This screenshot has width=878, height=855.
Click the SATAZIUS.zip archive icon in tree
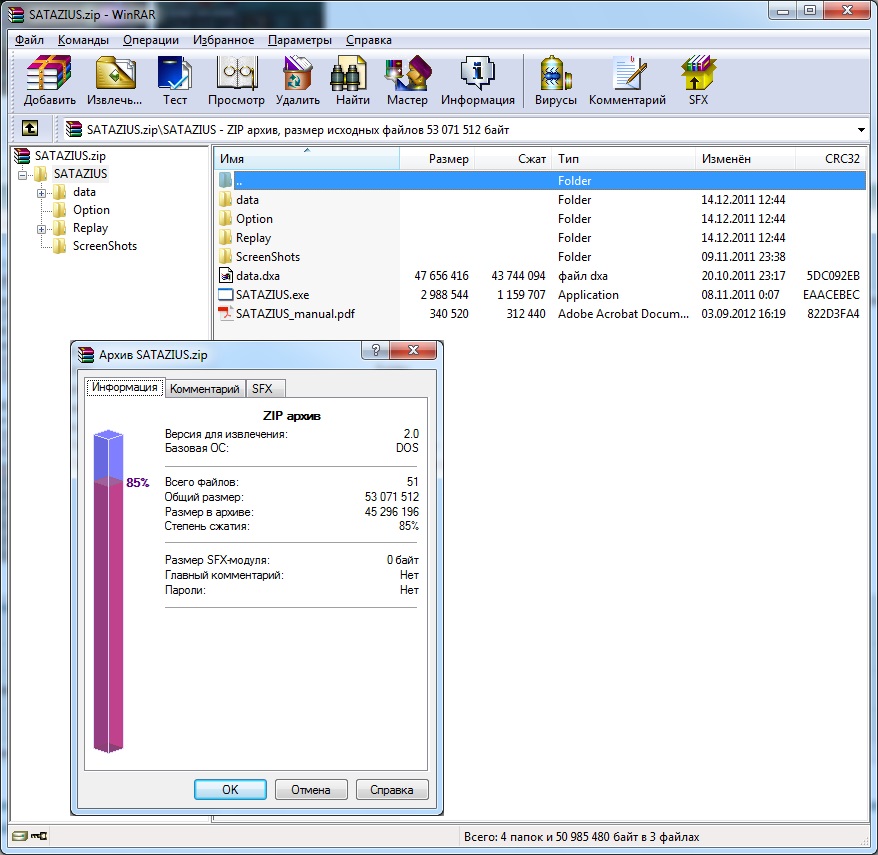pyautogui.click(x=22, y=156)
